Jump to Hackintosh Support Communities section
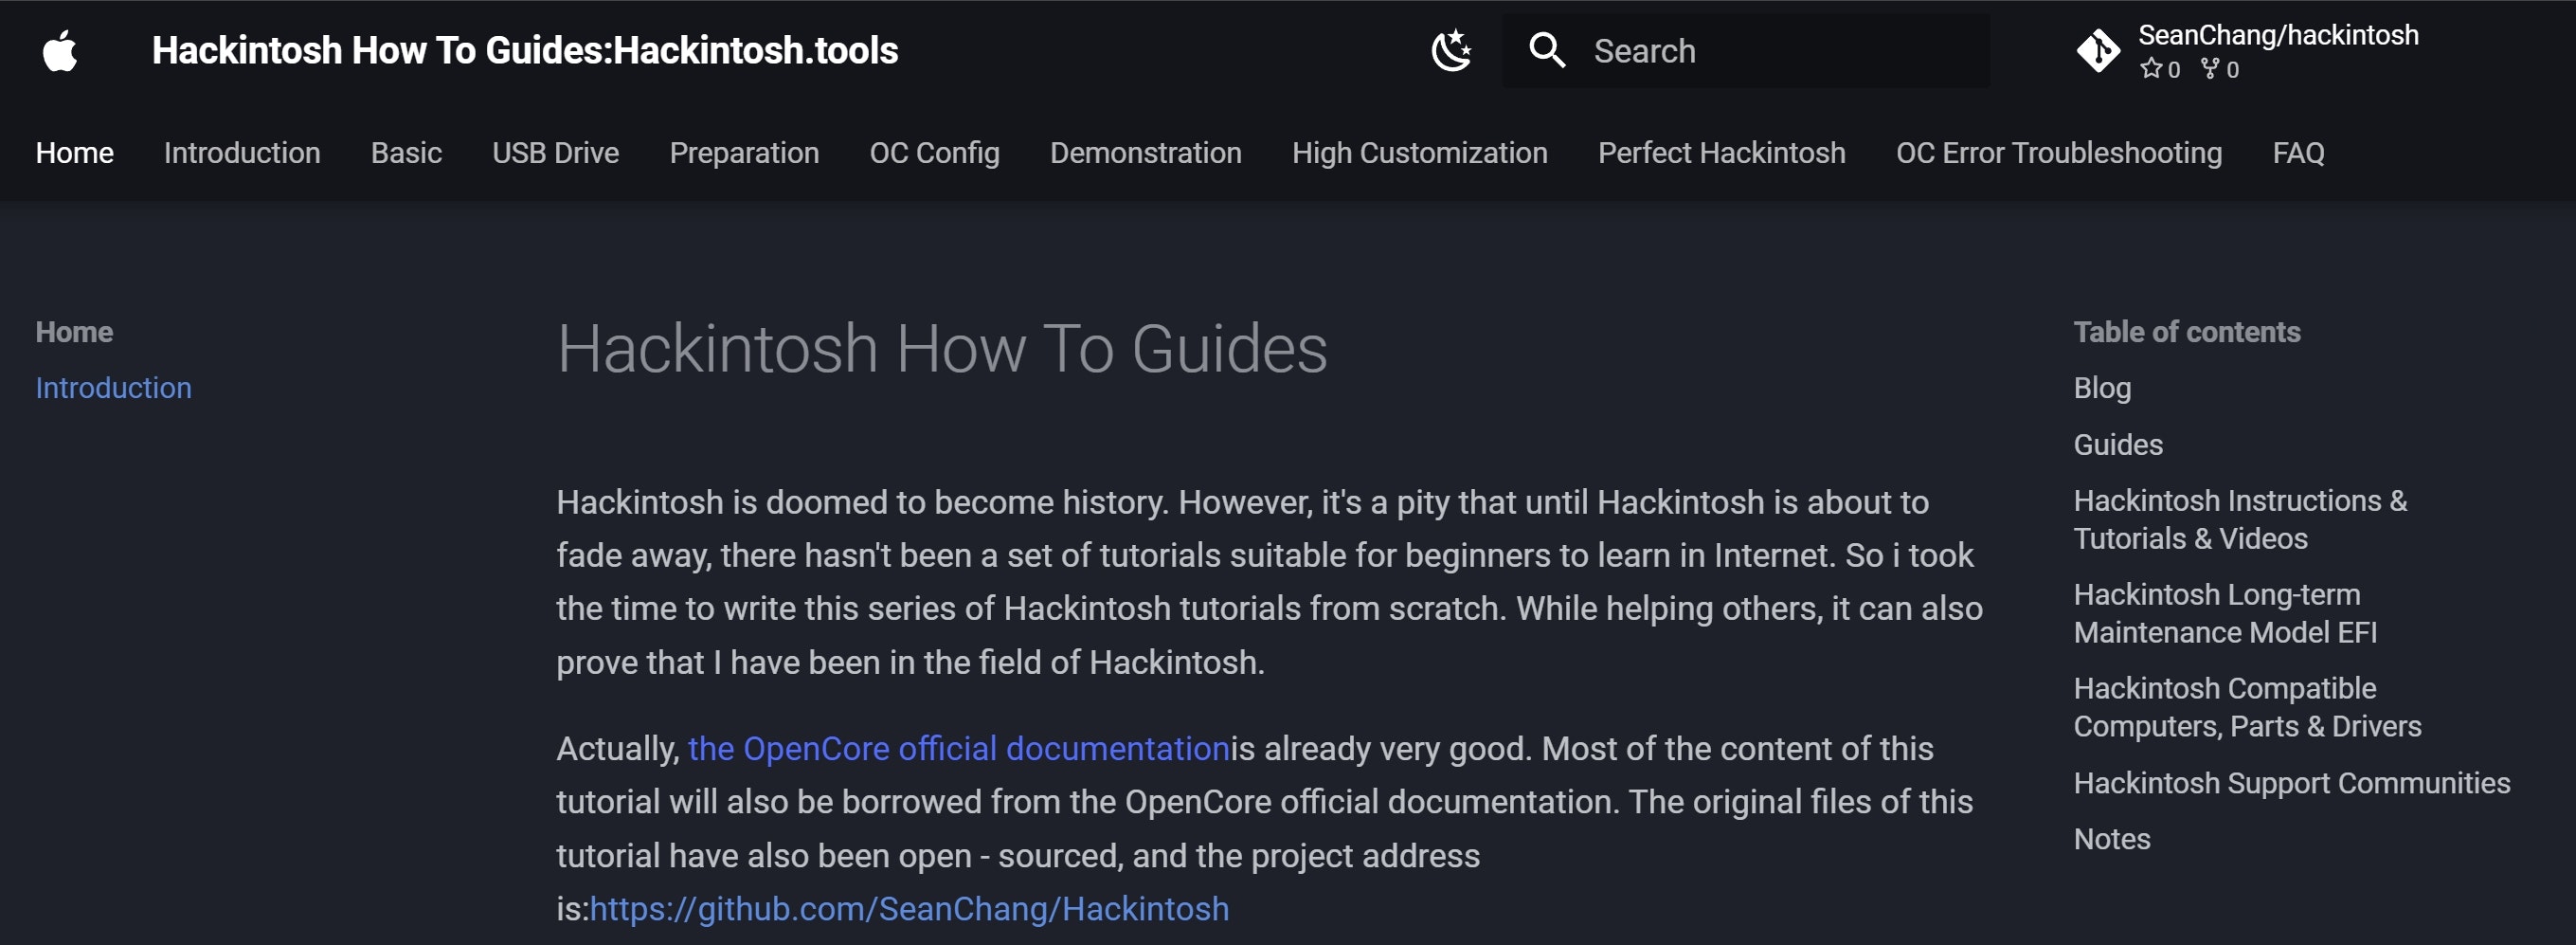 (x=2292, y=783)
